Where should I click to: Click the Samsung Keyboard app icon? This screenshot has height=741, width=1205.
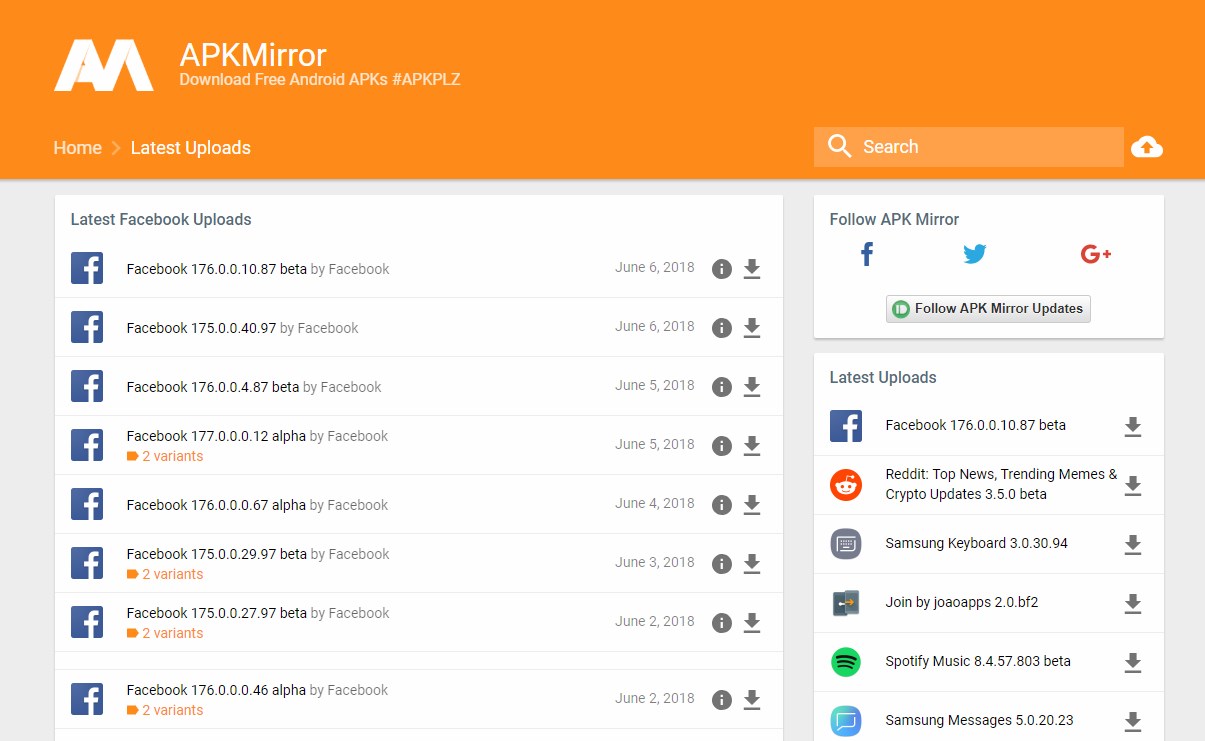pyautogui.click(x=846, y=544)
